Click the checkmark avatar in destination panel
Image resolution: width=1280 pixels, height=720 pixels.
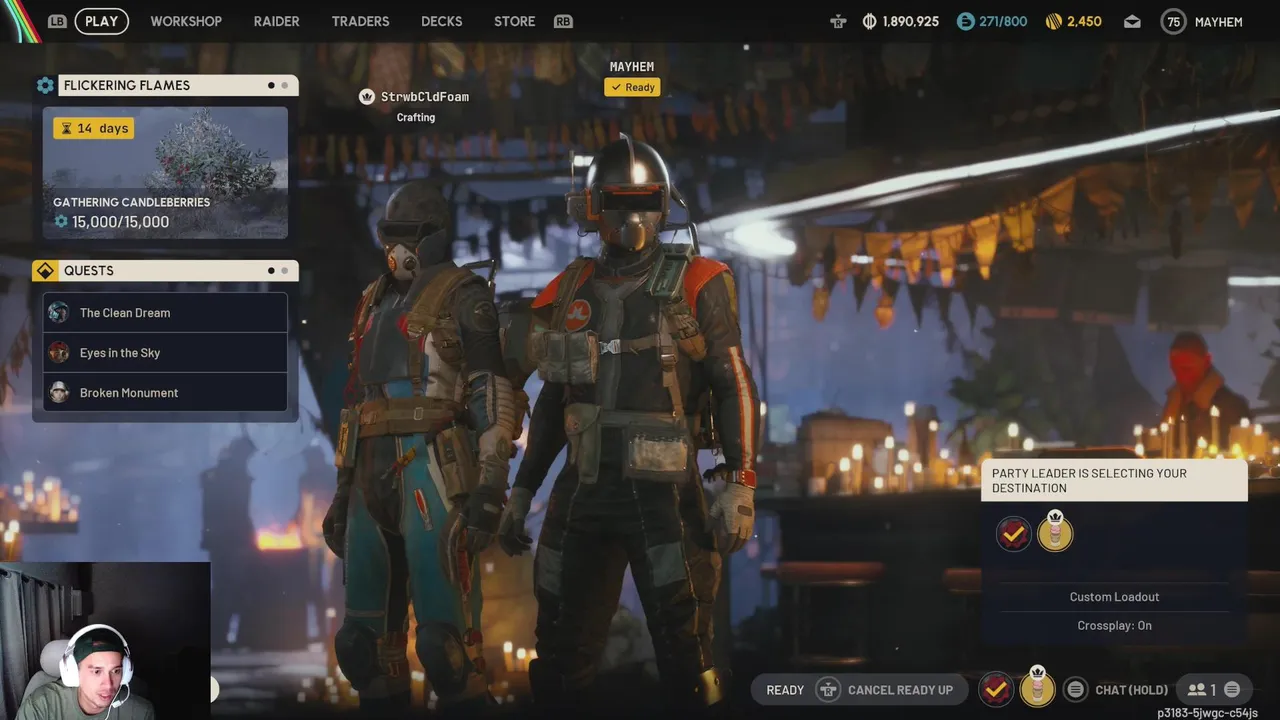1013,534
